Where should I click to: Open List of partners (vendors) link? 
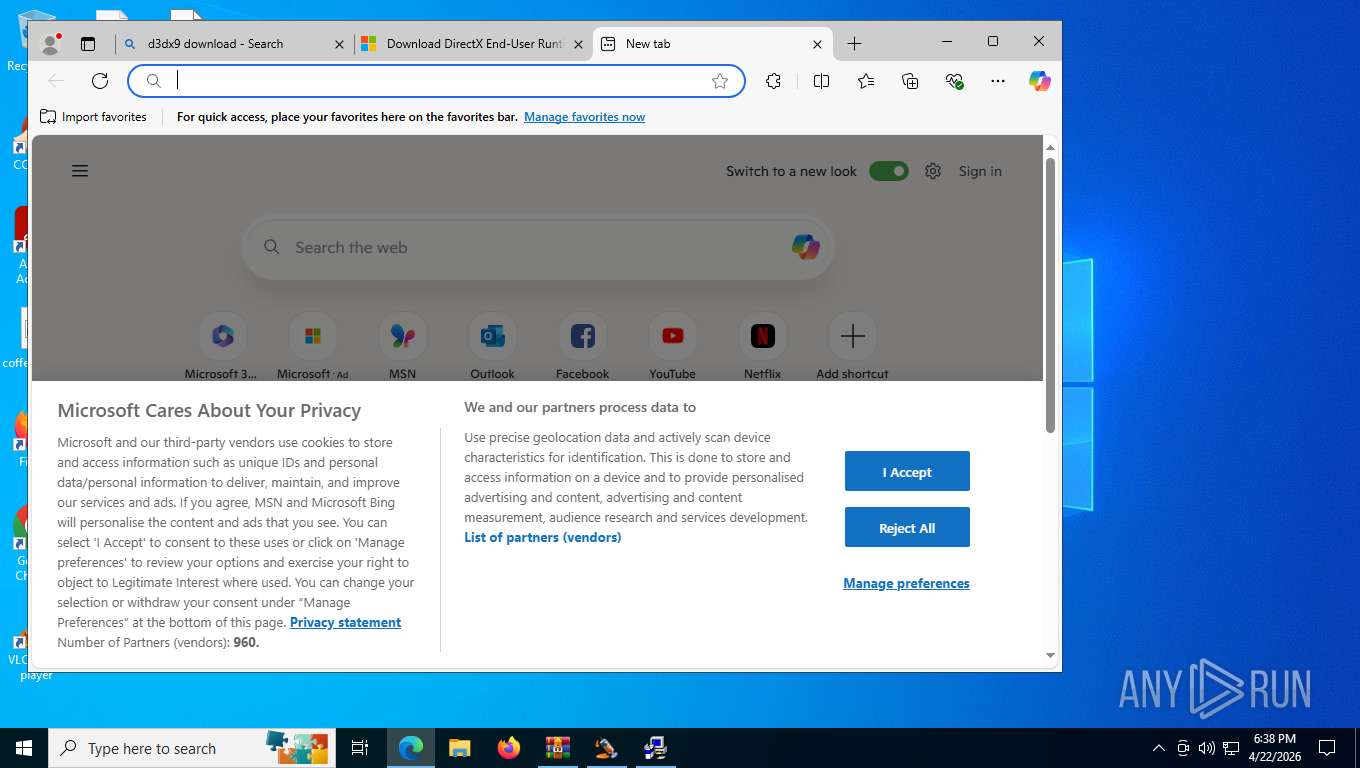point(543,537)
